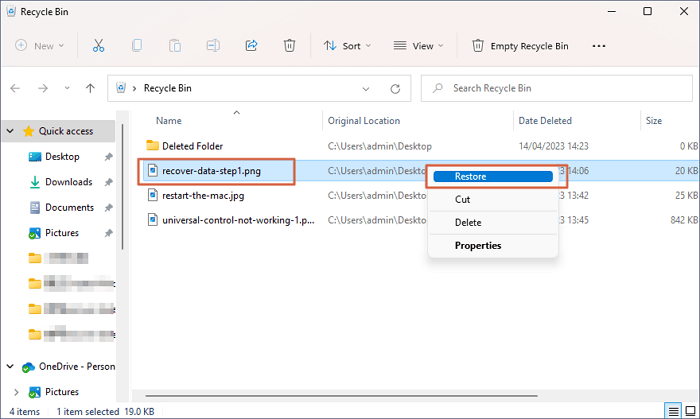The height and width of the screenshot is (419, 700).
Task: Click the Share icon in toolbar
Action: [251, 46]
